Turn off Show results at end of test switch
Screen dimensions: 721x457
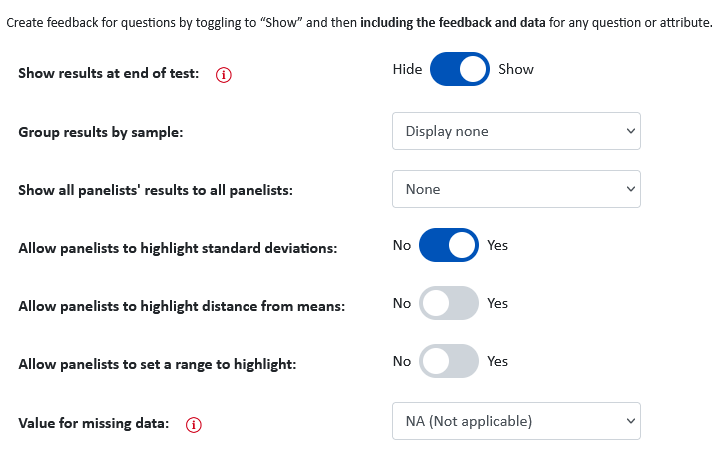pos(460,69)
